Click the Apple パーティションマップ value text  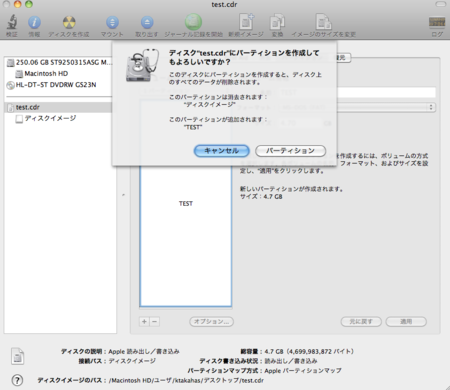303,371
